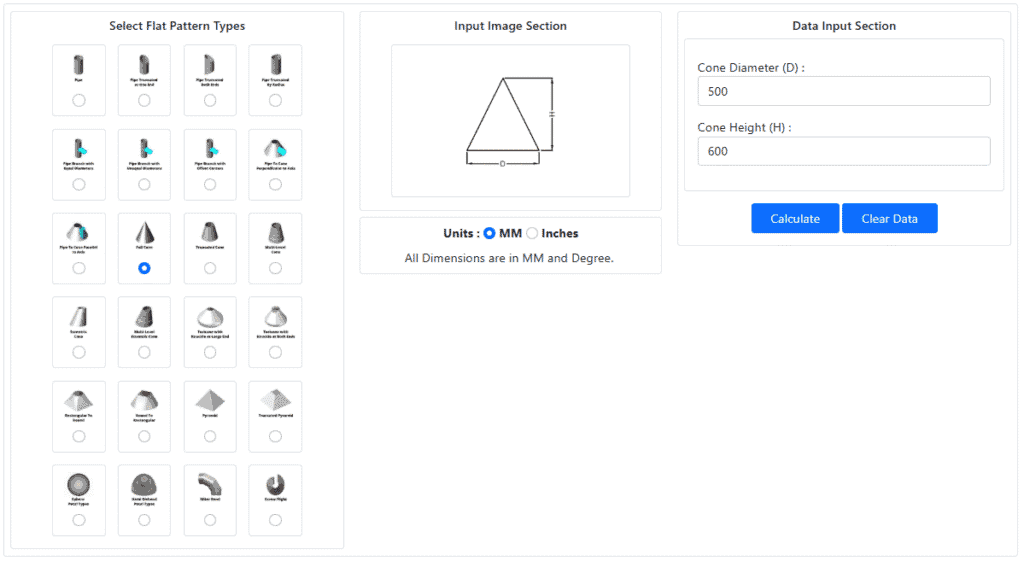Select the Rectangular To Round radio button
The image size is (1024, 561).
point(78,436)
